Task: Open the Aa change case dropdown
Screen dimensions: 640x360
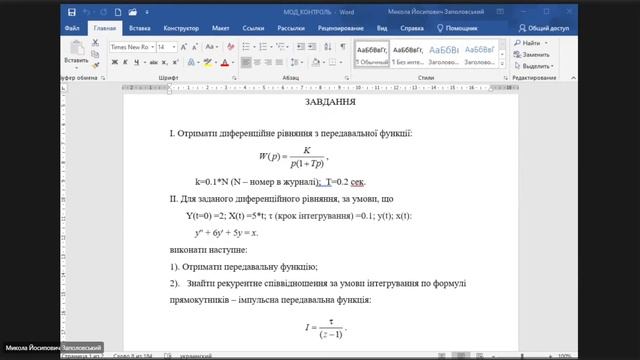Action: [211, 47]
